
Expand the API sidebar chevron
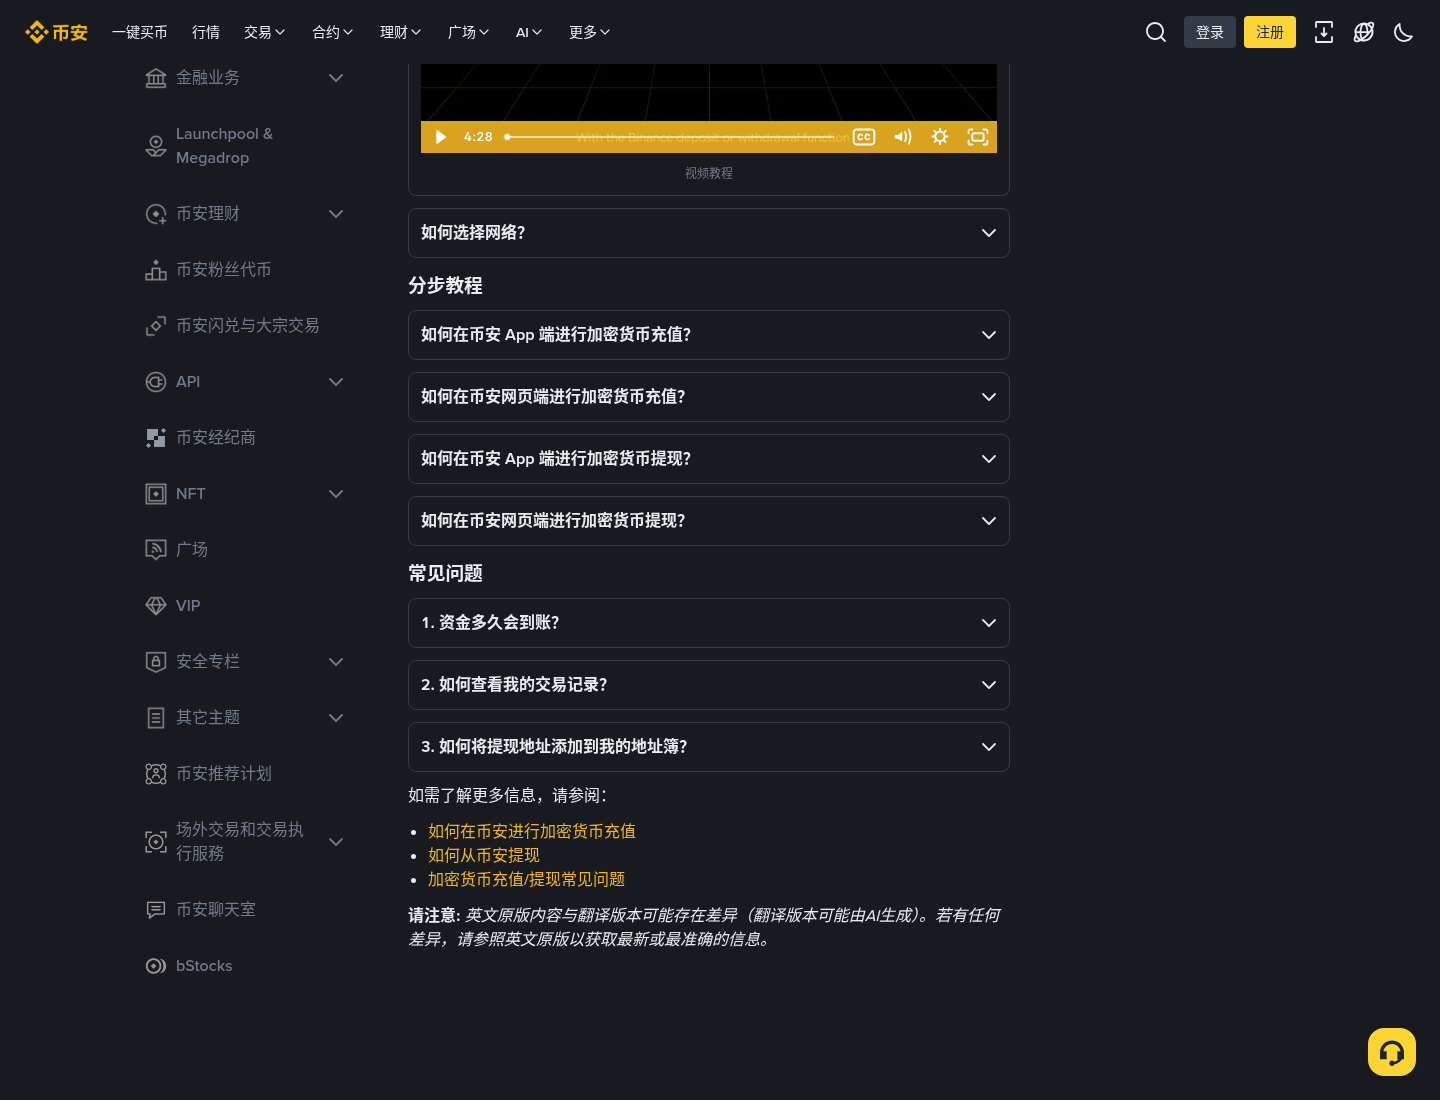click(x=336, y=382)
